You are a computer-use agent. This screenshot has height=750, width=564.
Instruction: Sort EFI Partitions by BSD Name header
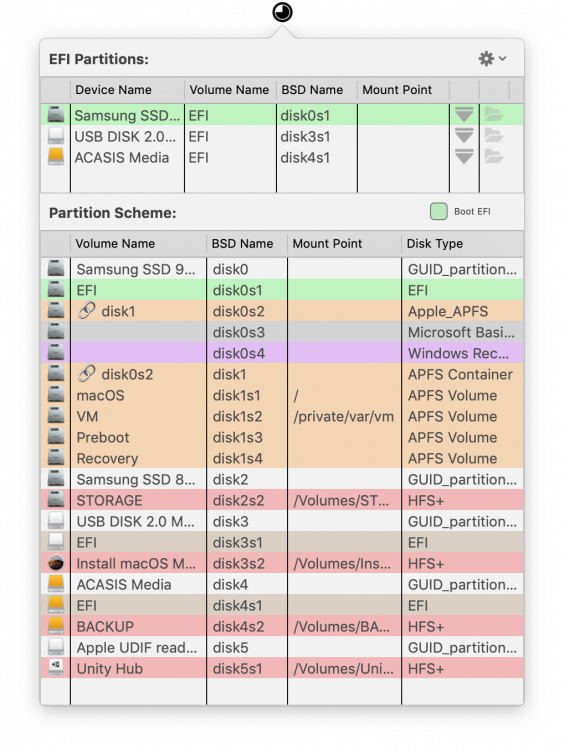(317, 90)
